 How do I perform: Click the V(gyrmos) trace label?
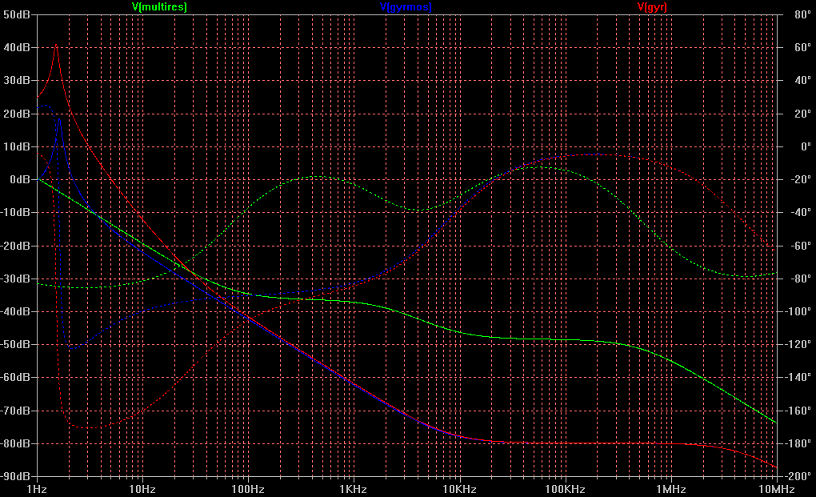coord(405,7)
